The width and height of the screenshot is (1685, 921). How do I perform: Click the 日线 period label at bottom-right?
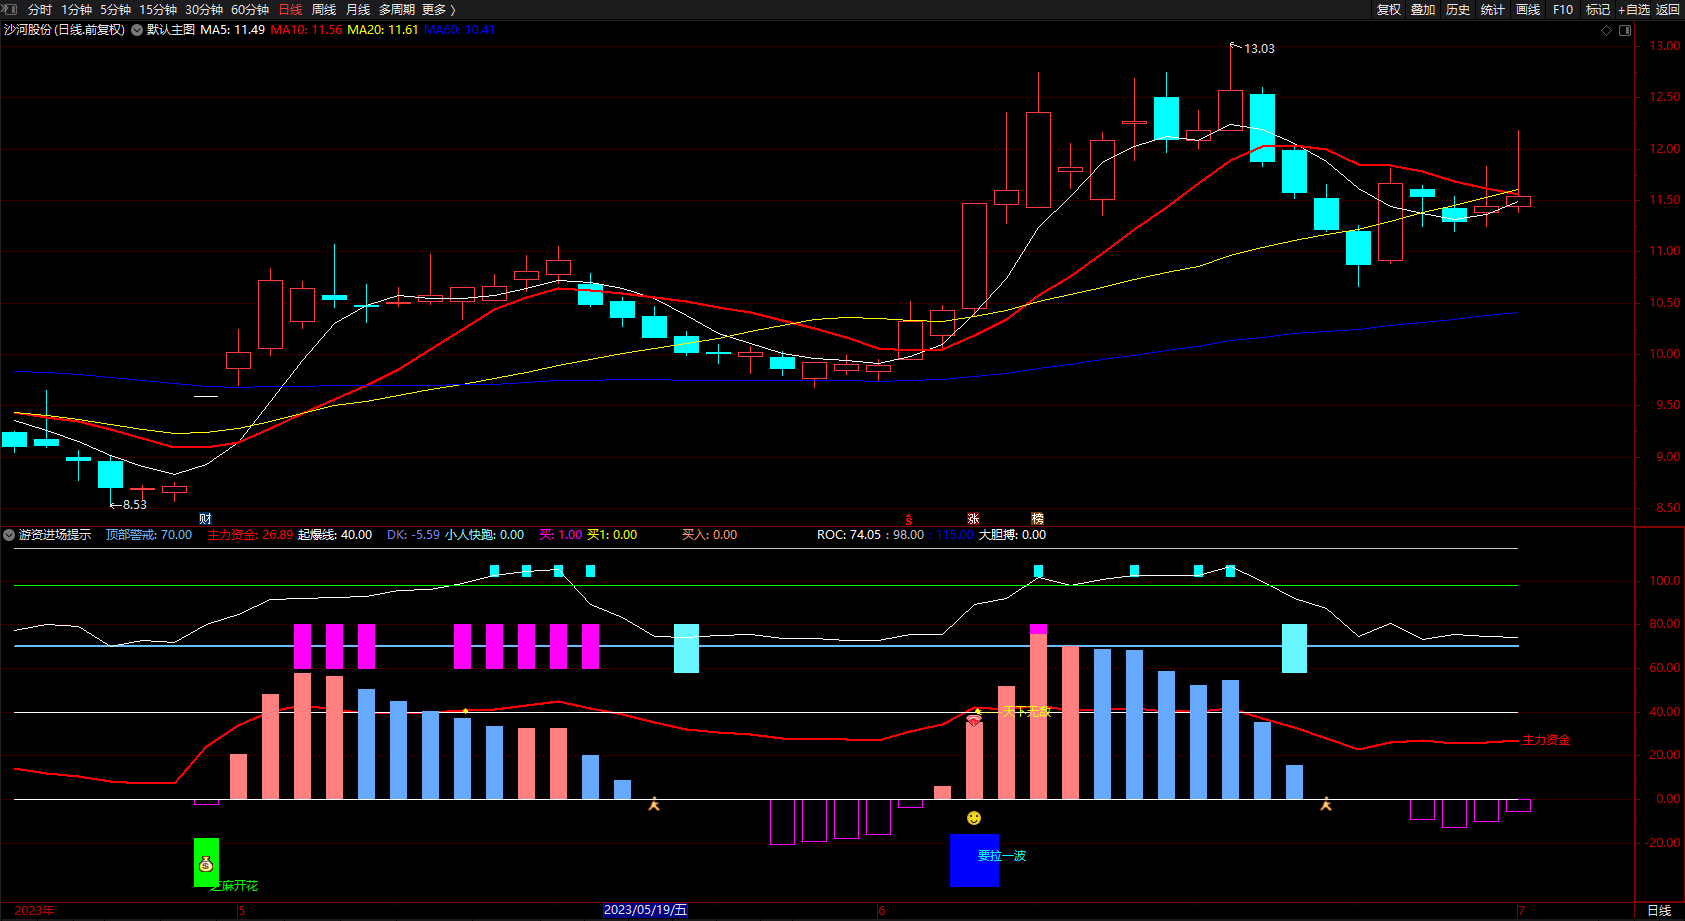pyautogui.click(x=1659, y=910)
